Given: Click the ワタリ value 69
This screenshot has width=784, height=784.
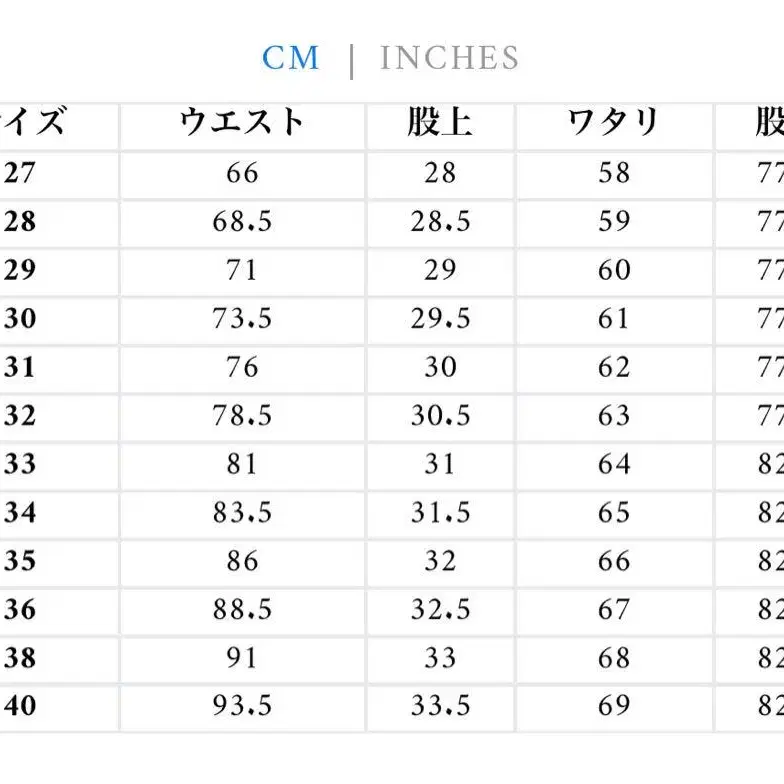Looking at the screenshot, I should tap(614, 706).
